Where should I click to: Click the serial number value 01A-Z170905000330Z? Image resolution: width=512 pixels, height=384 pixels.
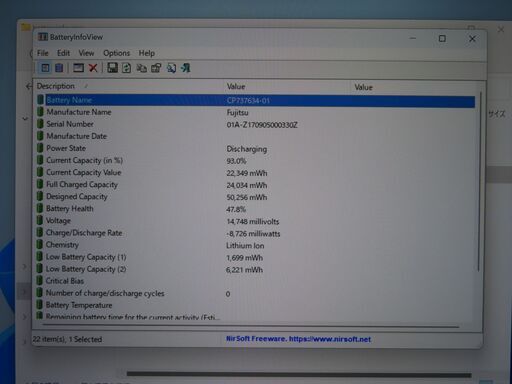[x=262, y=125]
